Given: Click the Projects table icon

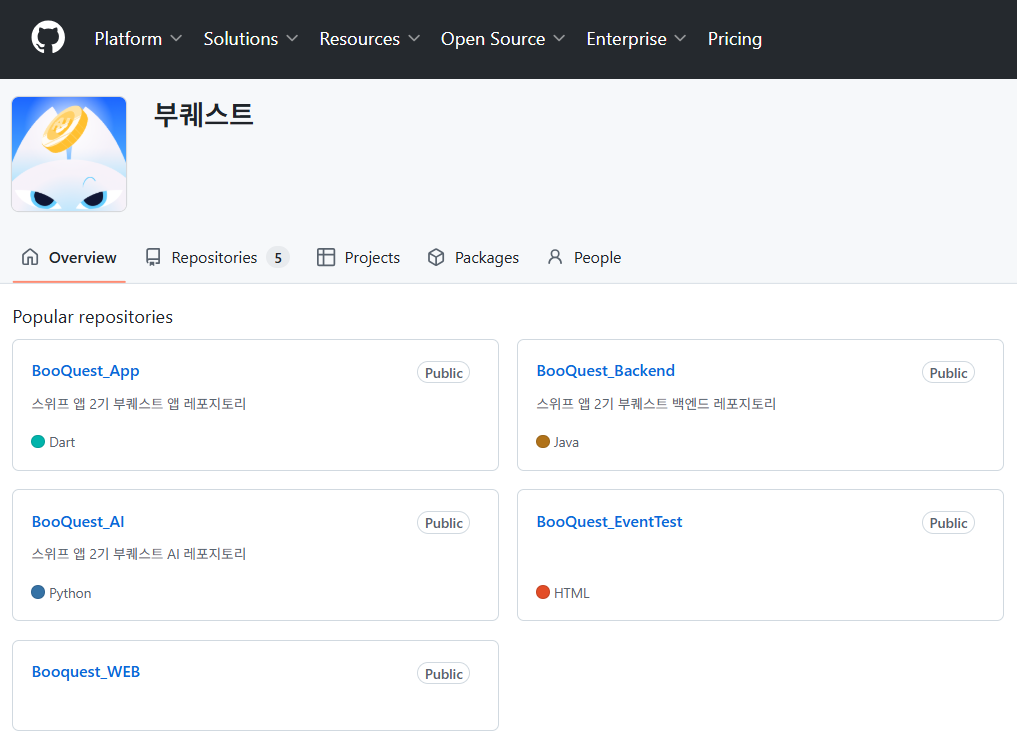Looking at the screenshot, I should [x=326, y=257].
